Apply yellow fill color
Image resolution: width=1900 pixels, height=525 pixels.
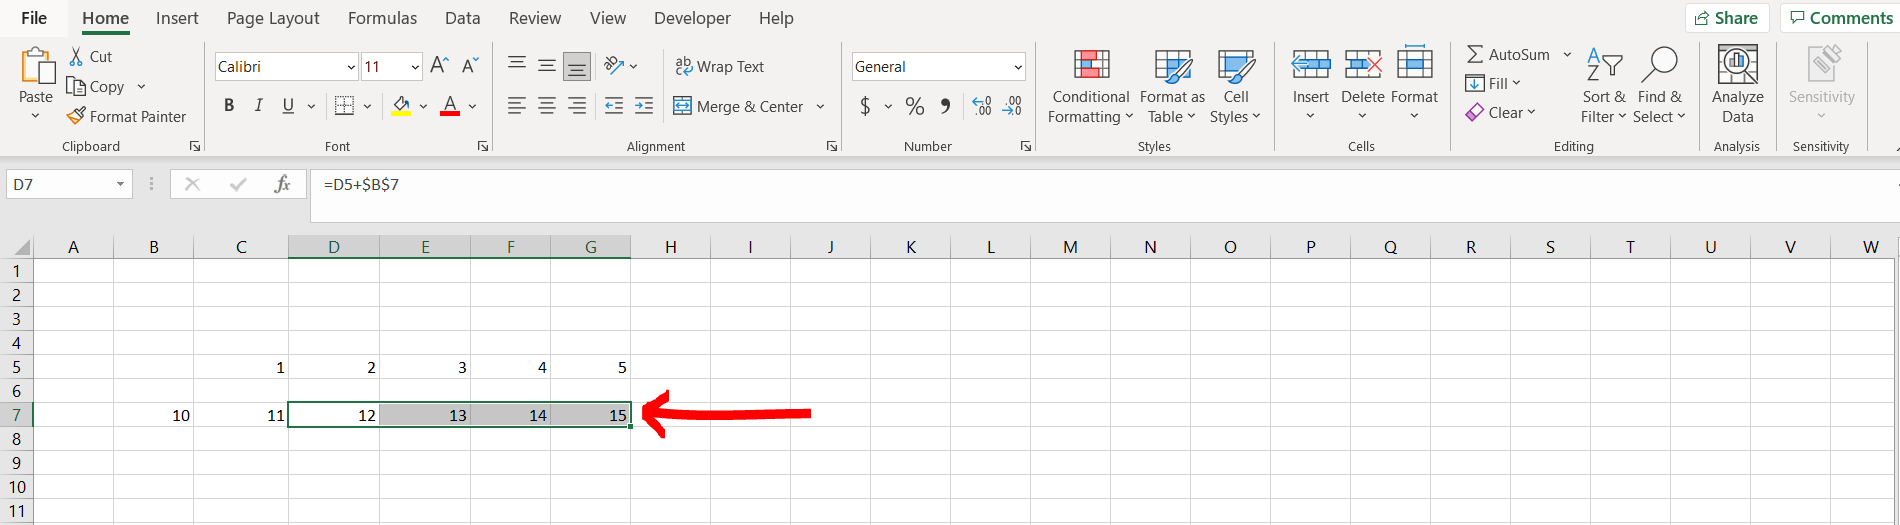point(401,105)
